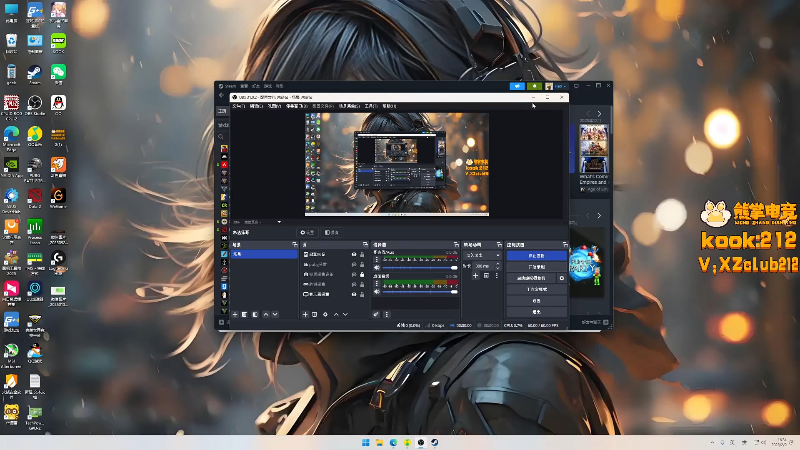800x450 pixels.
Task: Open options dots for lower audio channel
Action: click(377, 284)
